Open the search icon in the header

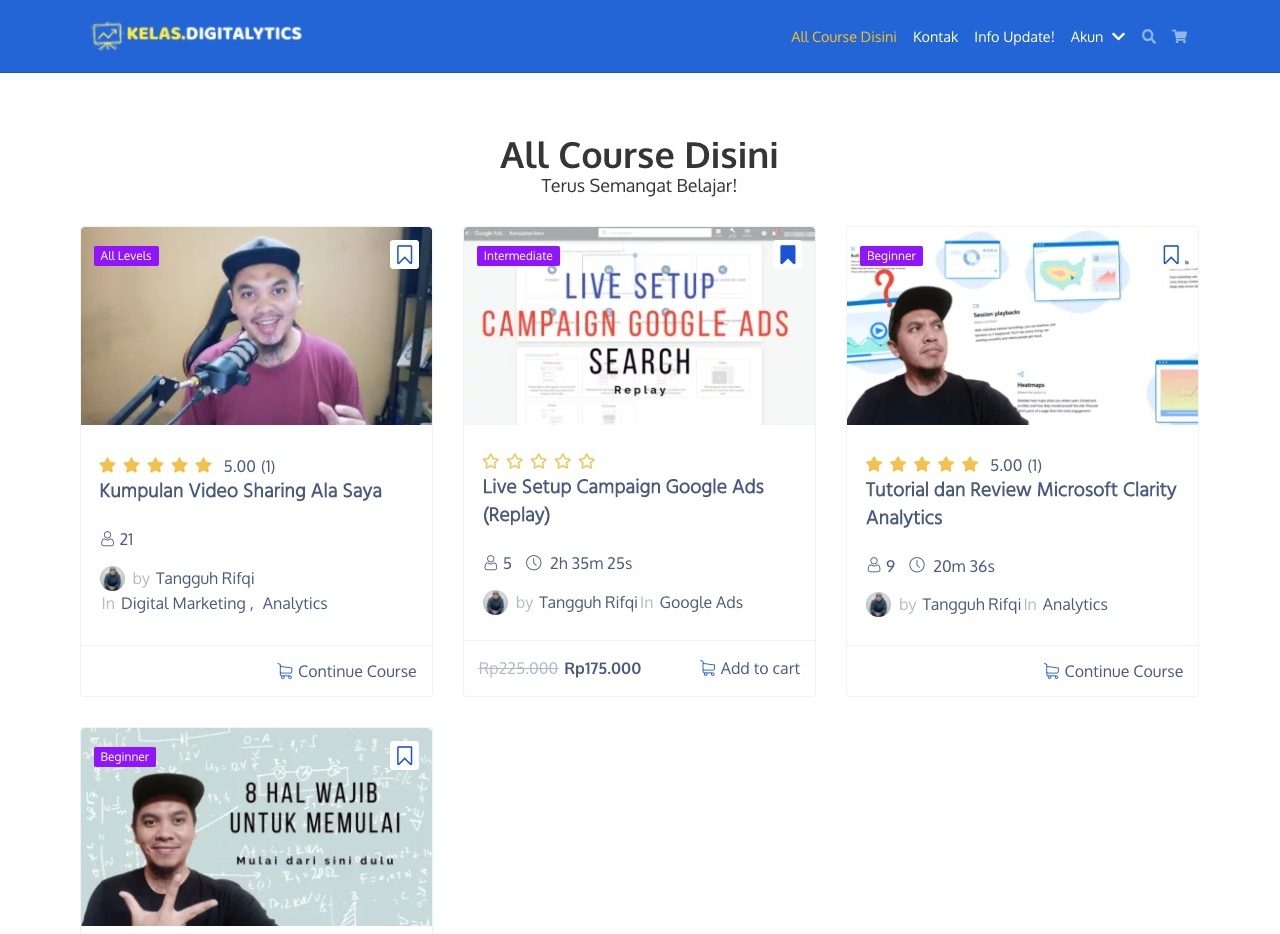pos(1149,37)
